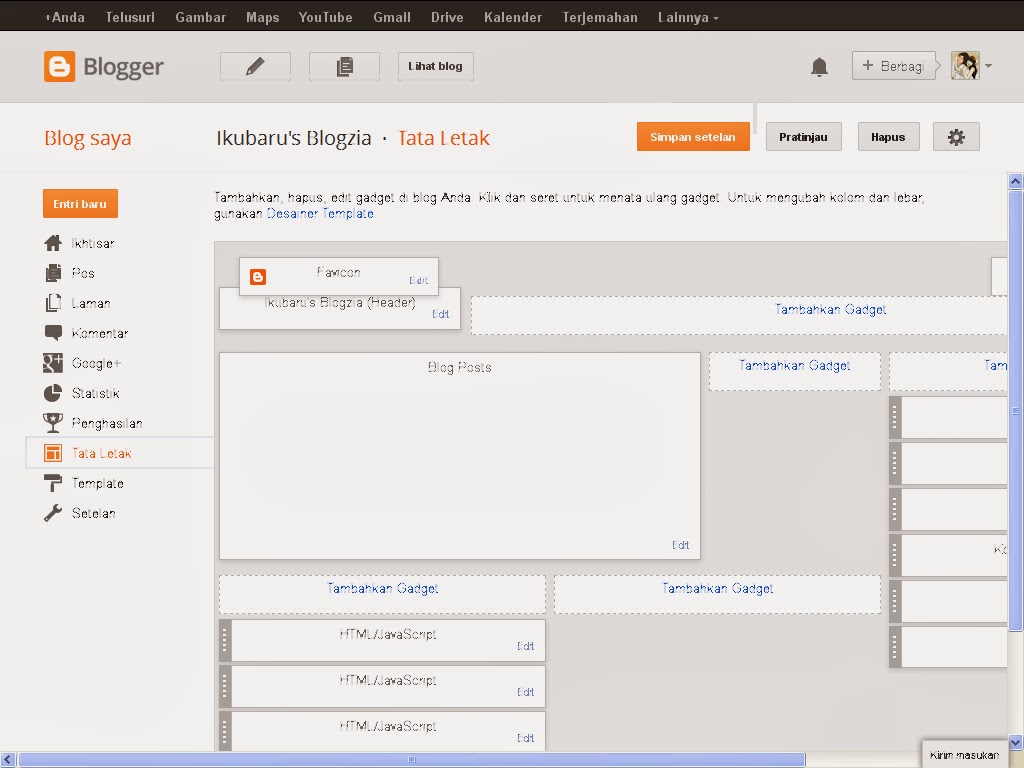Edit the Favicon gadget
The image size is (1024, 768).
(x=419, y=281)
